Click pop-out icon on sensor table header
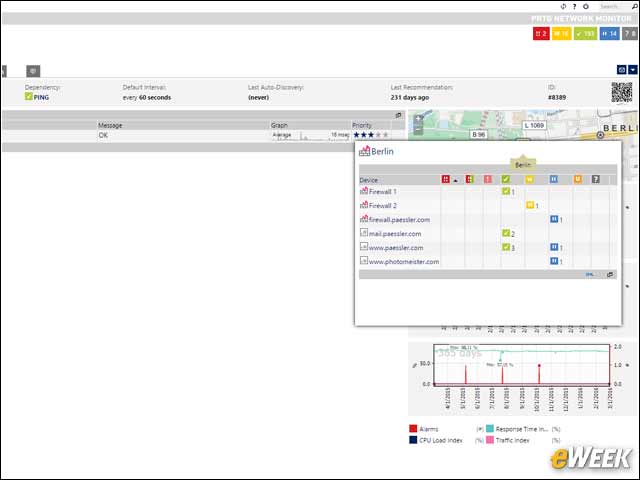This screenshot has height=480, width=640. pos(398,116)
